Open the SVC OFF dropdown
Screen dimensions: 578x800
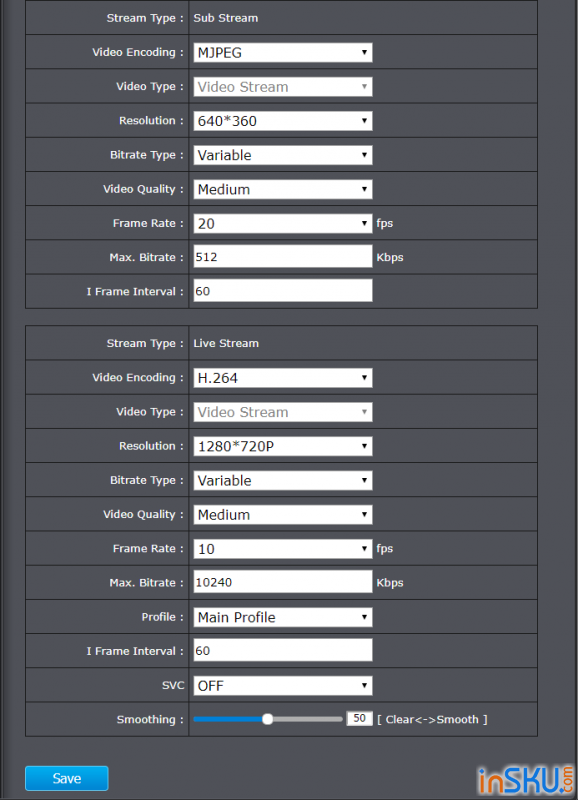[x=283, y=686]
